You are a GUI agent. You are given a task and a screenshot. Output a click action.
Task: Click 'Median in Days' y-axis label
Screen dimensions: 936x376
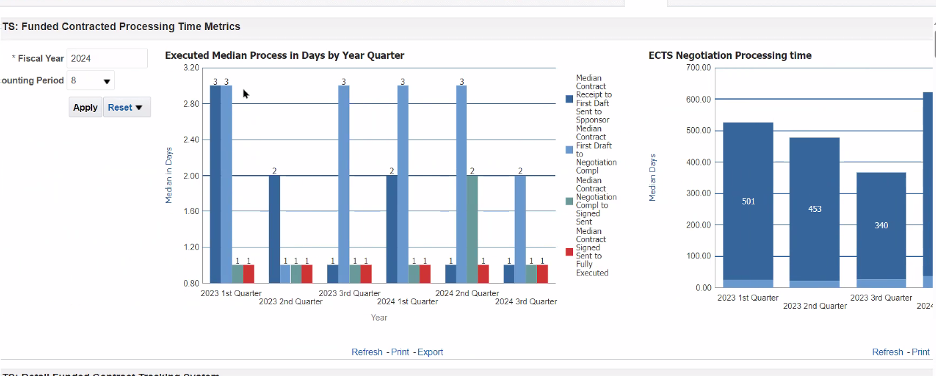coord(169,175)
